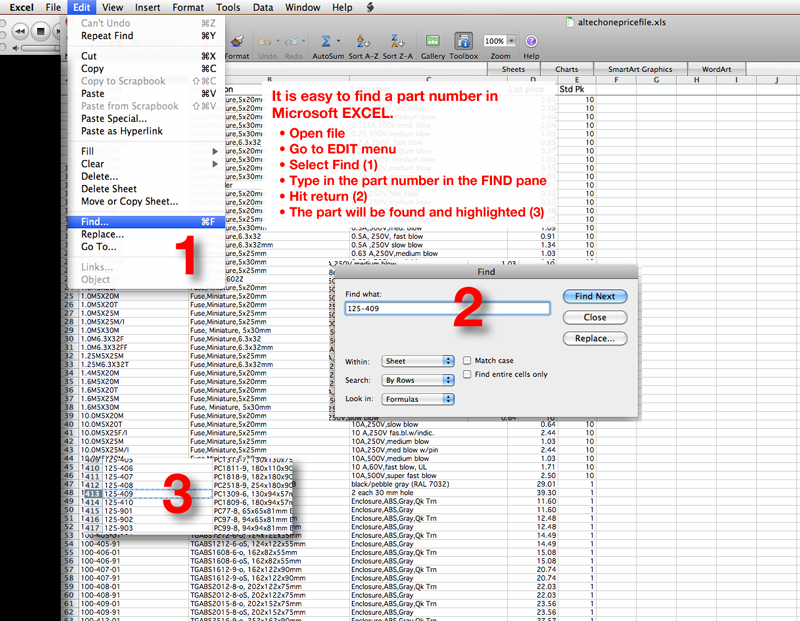Choose Move or Copy Sheet... item
Image resolution: width=800 pixels, height=621 pixels.
point(146,201)
